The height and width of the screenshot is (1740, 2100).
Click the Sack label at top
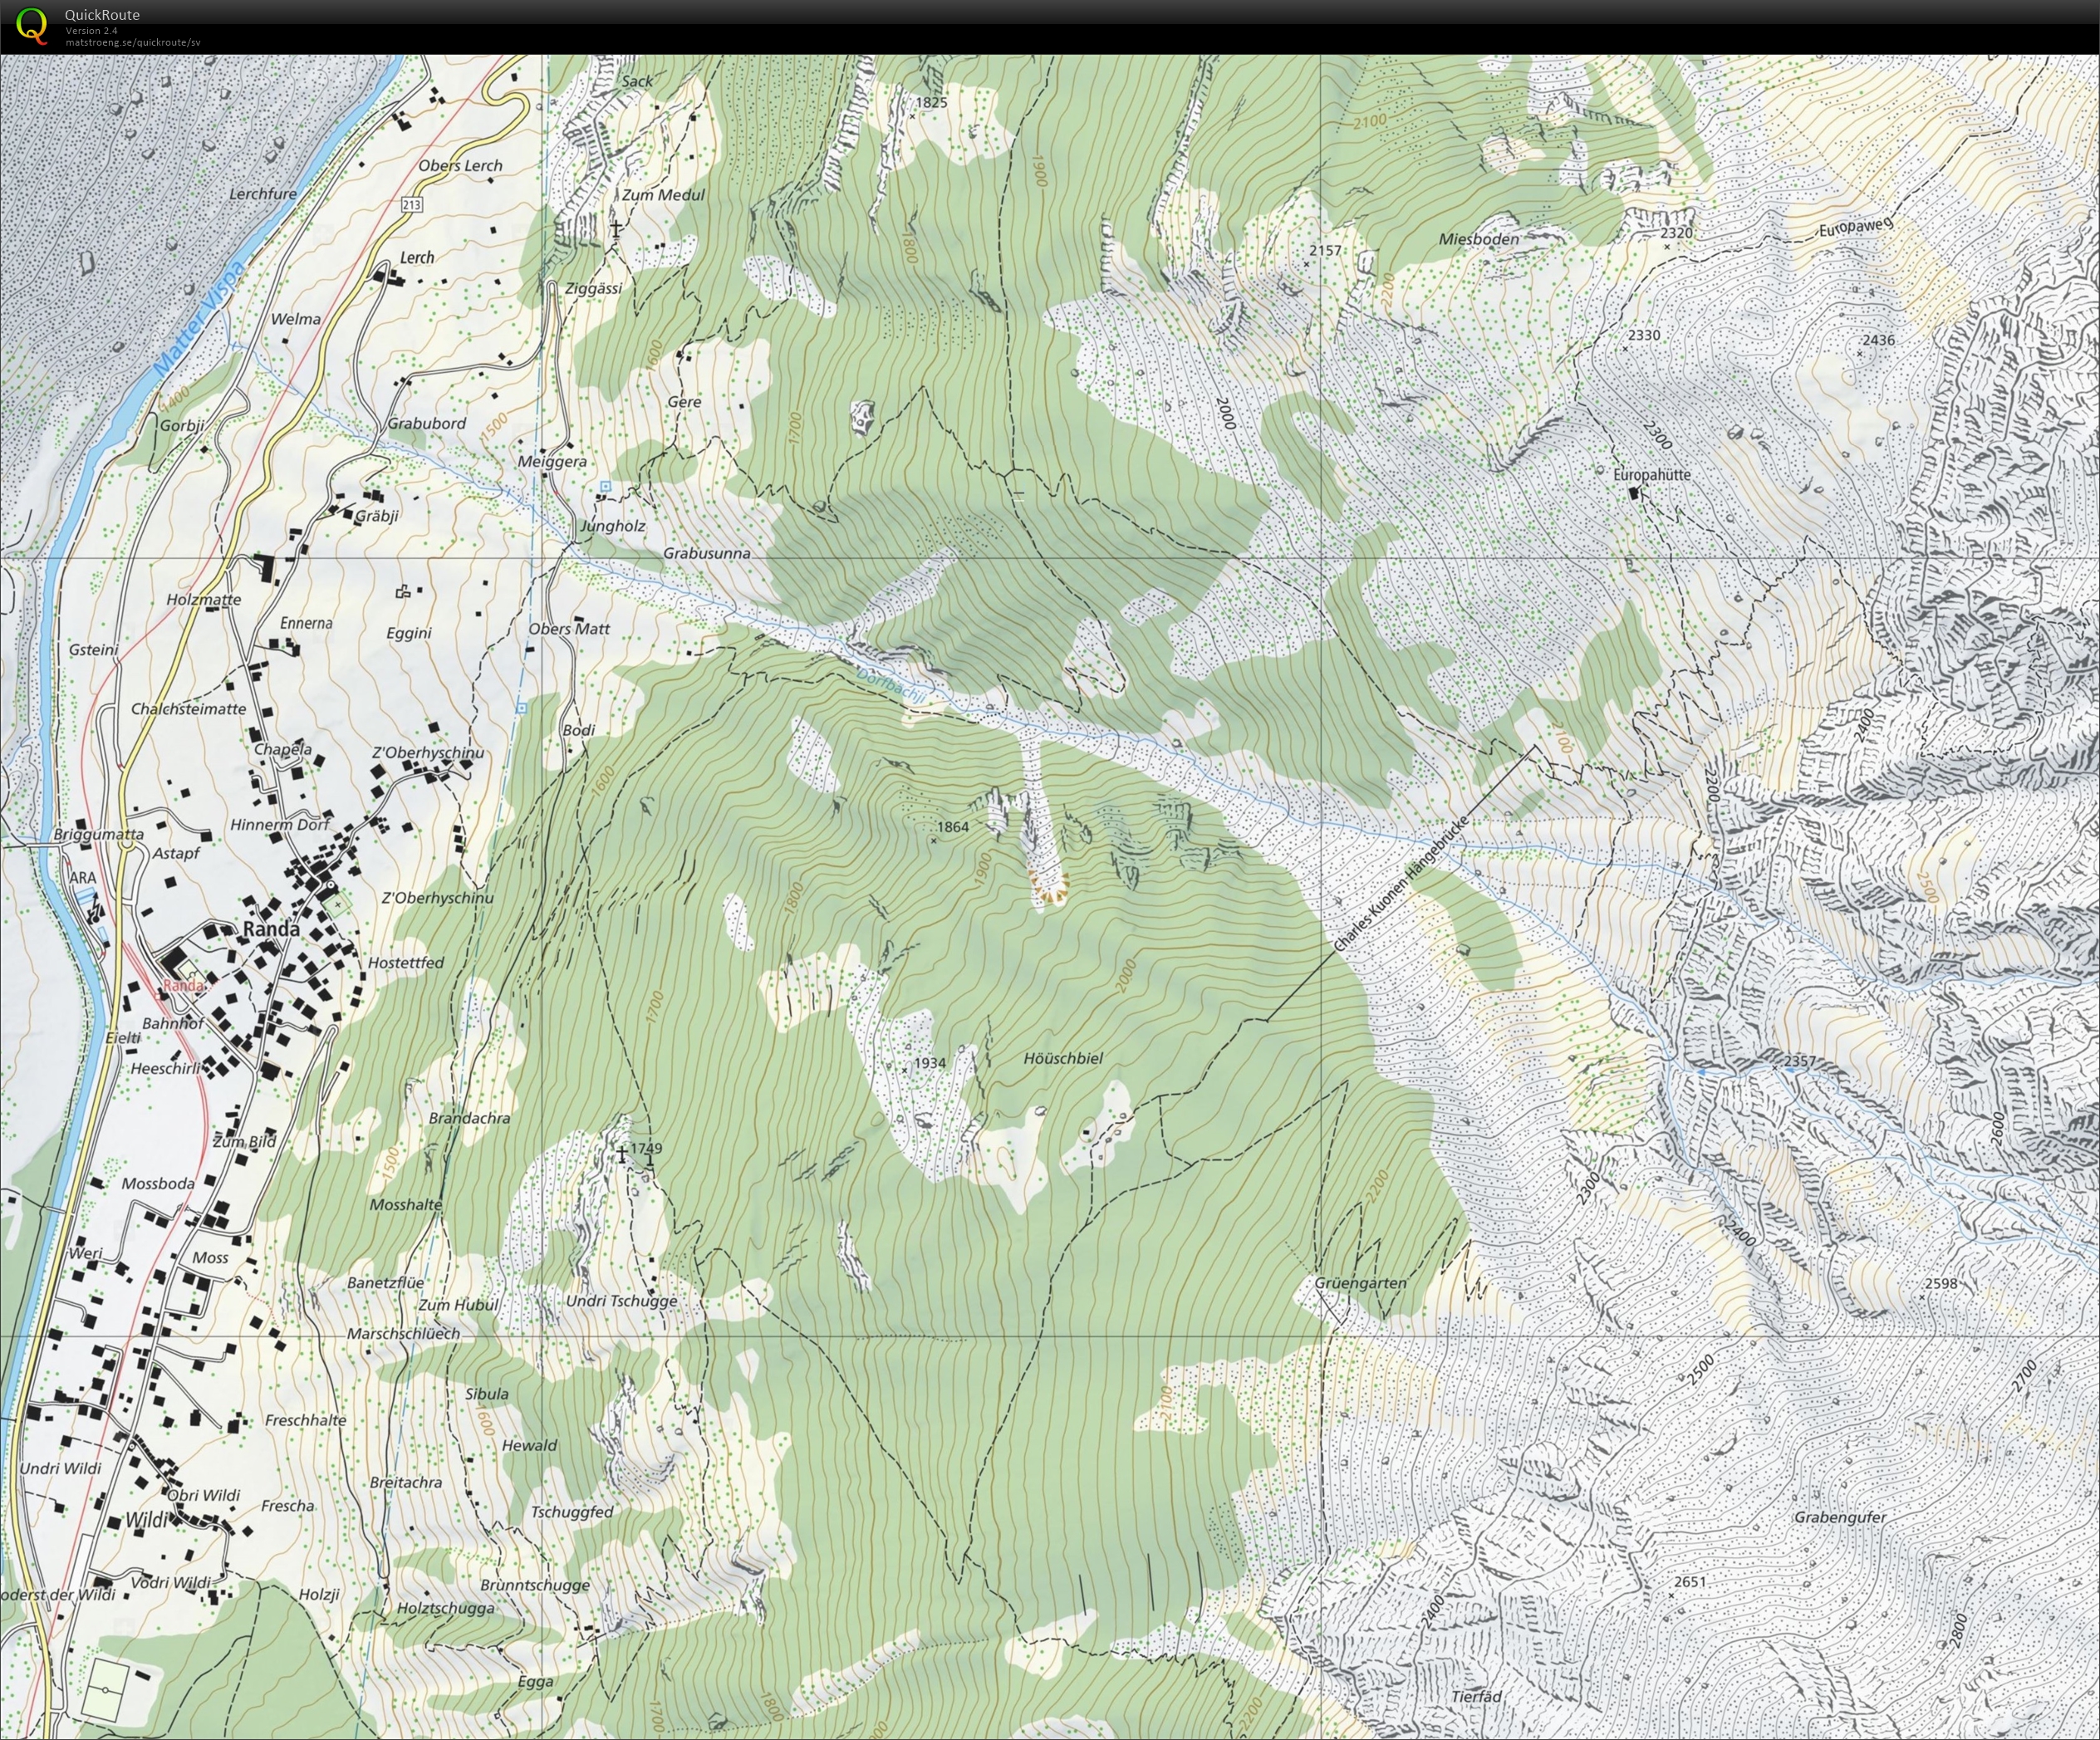point(637,81)
